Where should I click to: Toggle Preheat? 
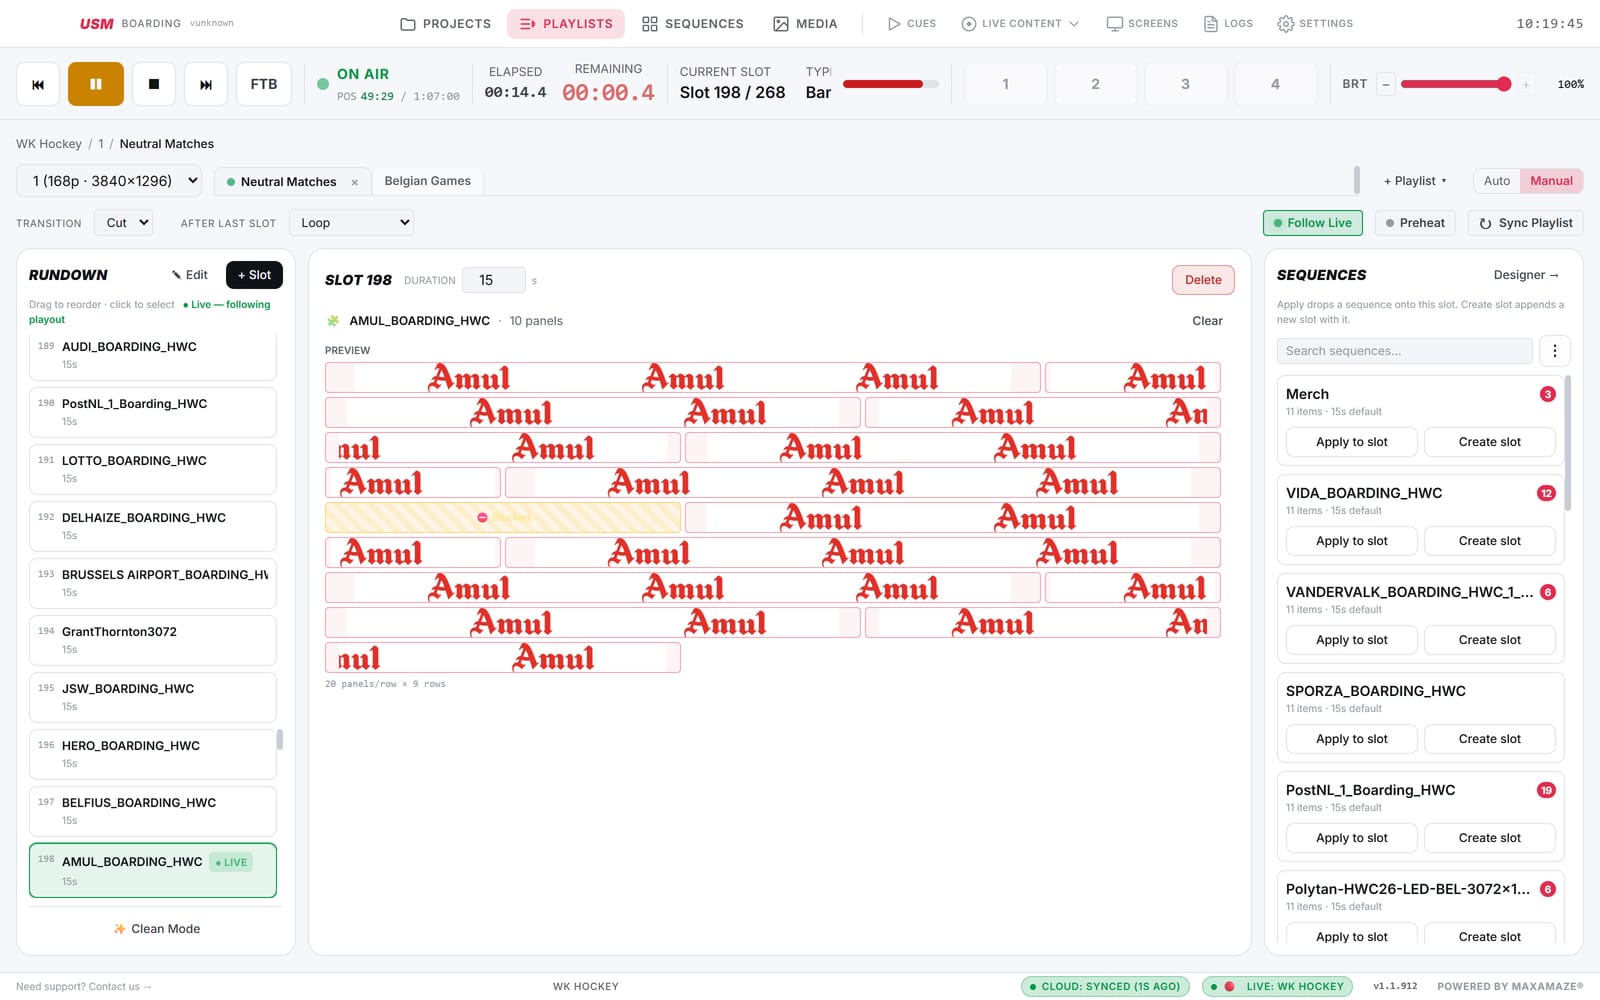click(x=1415, y=223)
